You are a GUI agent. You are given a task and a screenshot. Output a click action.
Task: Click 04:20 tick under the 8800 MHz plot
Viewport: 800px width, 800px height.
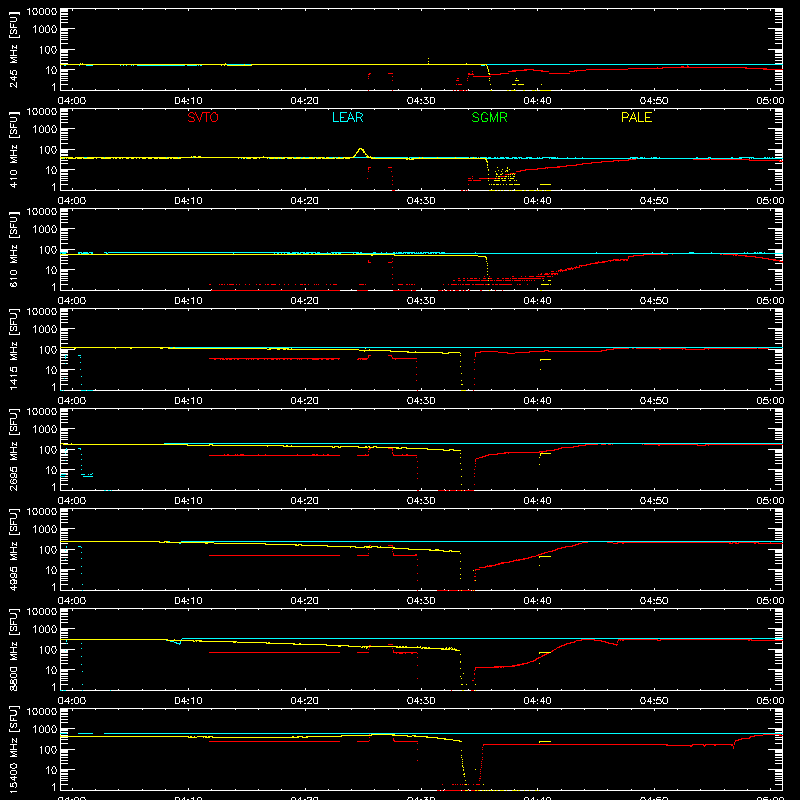click(305, 701)
